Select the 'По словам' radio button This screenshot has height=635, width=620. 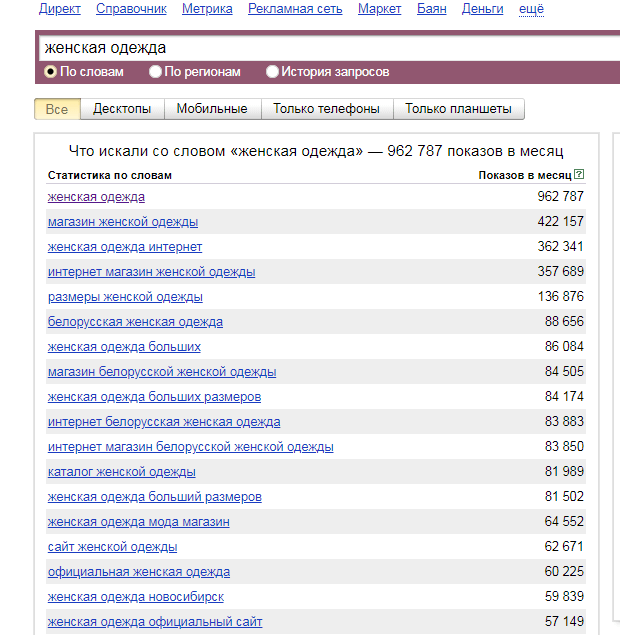coord(50,72)
